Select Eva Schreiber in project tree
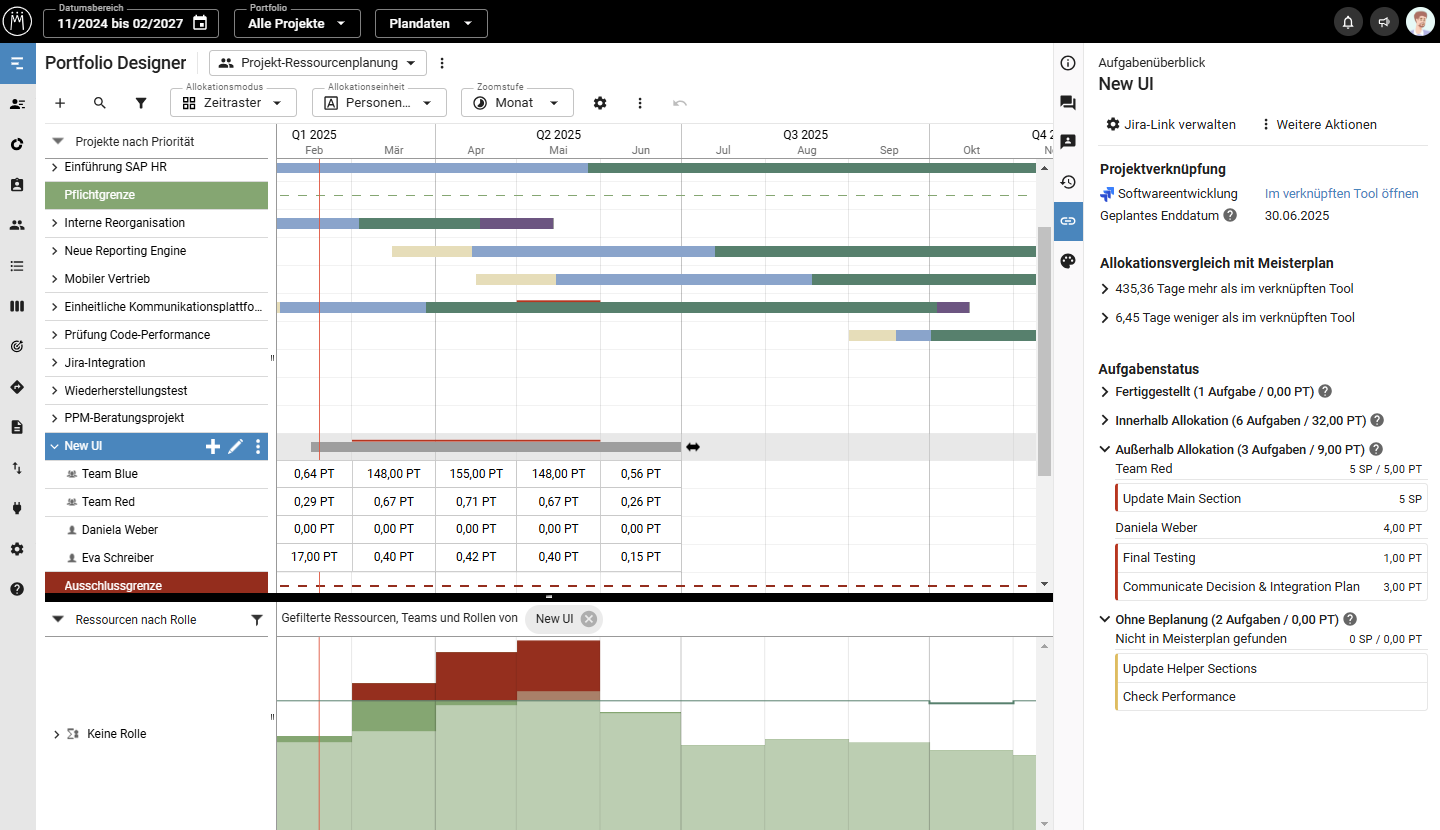The width and height of the screenshot is (1440, 830). pos(118,558)
